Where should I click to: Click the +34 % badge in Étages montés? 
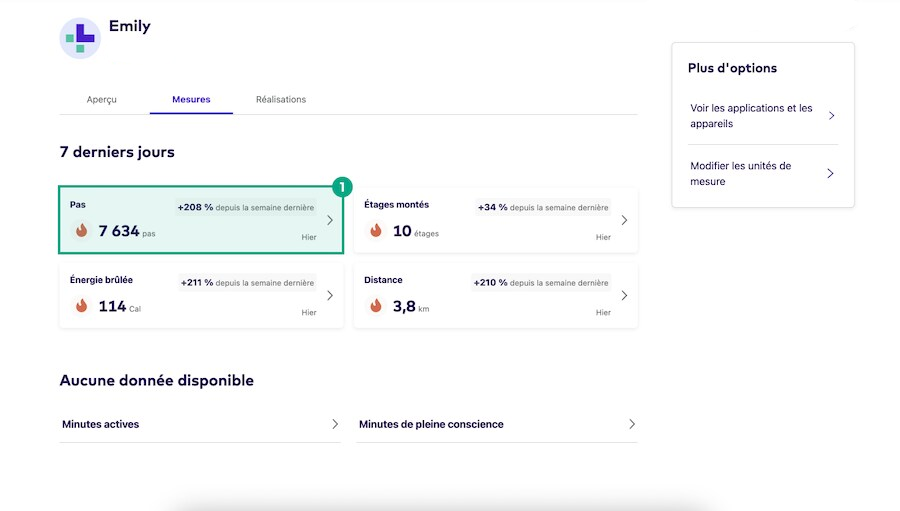click(543, 207)
